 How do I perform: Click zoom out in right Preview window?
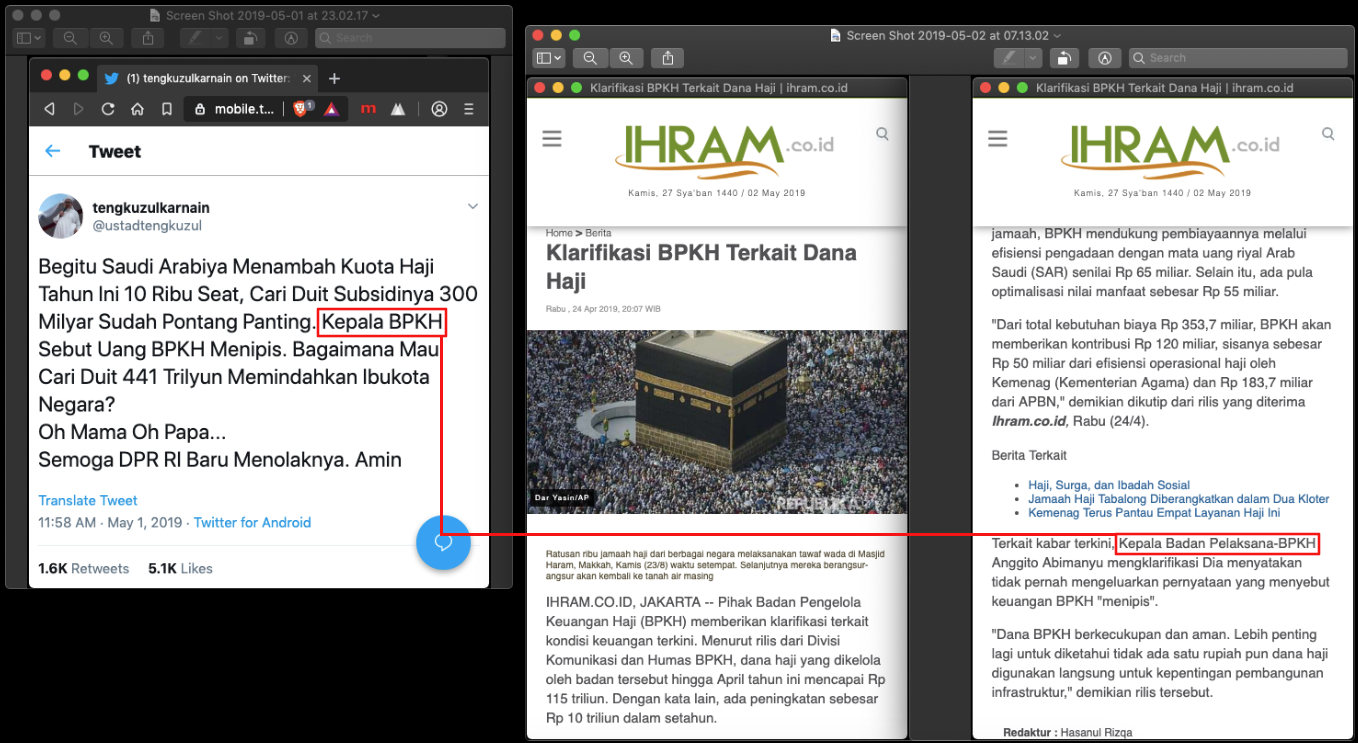pos(591,58)
